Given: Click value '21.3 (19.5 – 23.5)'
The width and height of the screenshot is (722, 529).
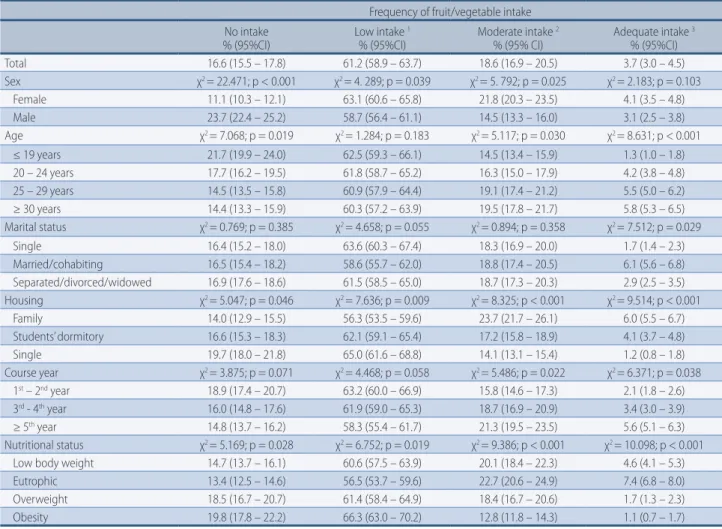Looking at the screenshot, I should pos(518,427).
